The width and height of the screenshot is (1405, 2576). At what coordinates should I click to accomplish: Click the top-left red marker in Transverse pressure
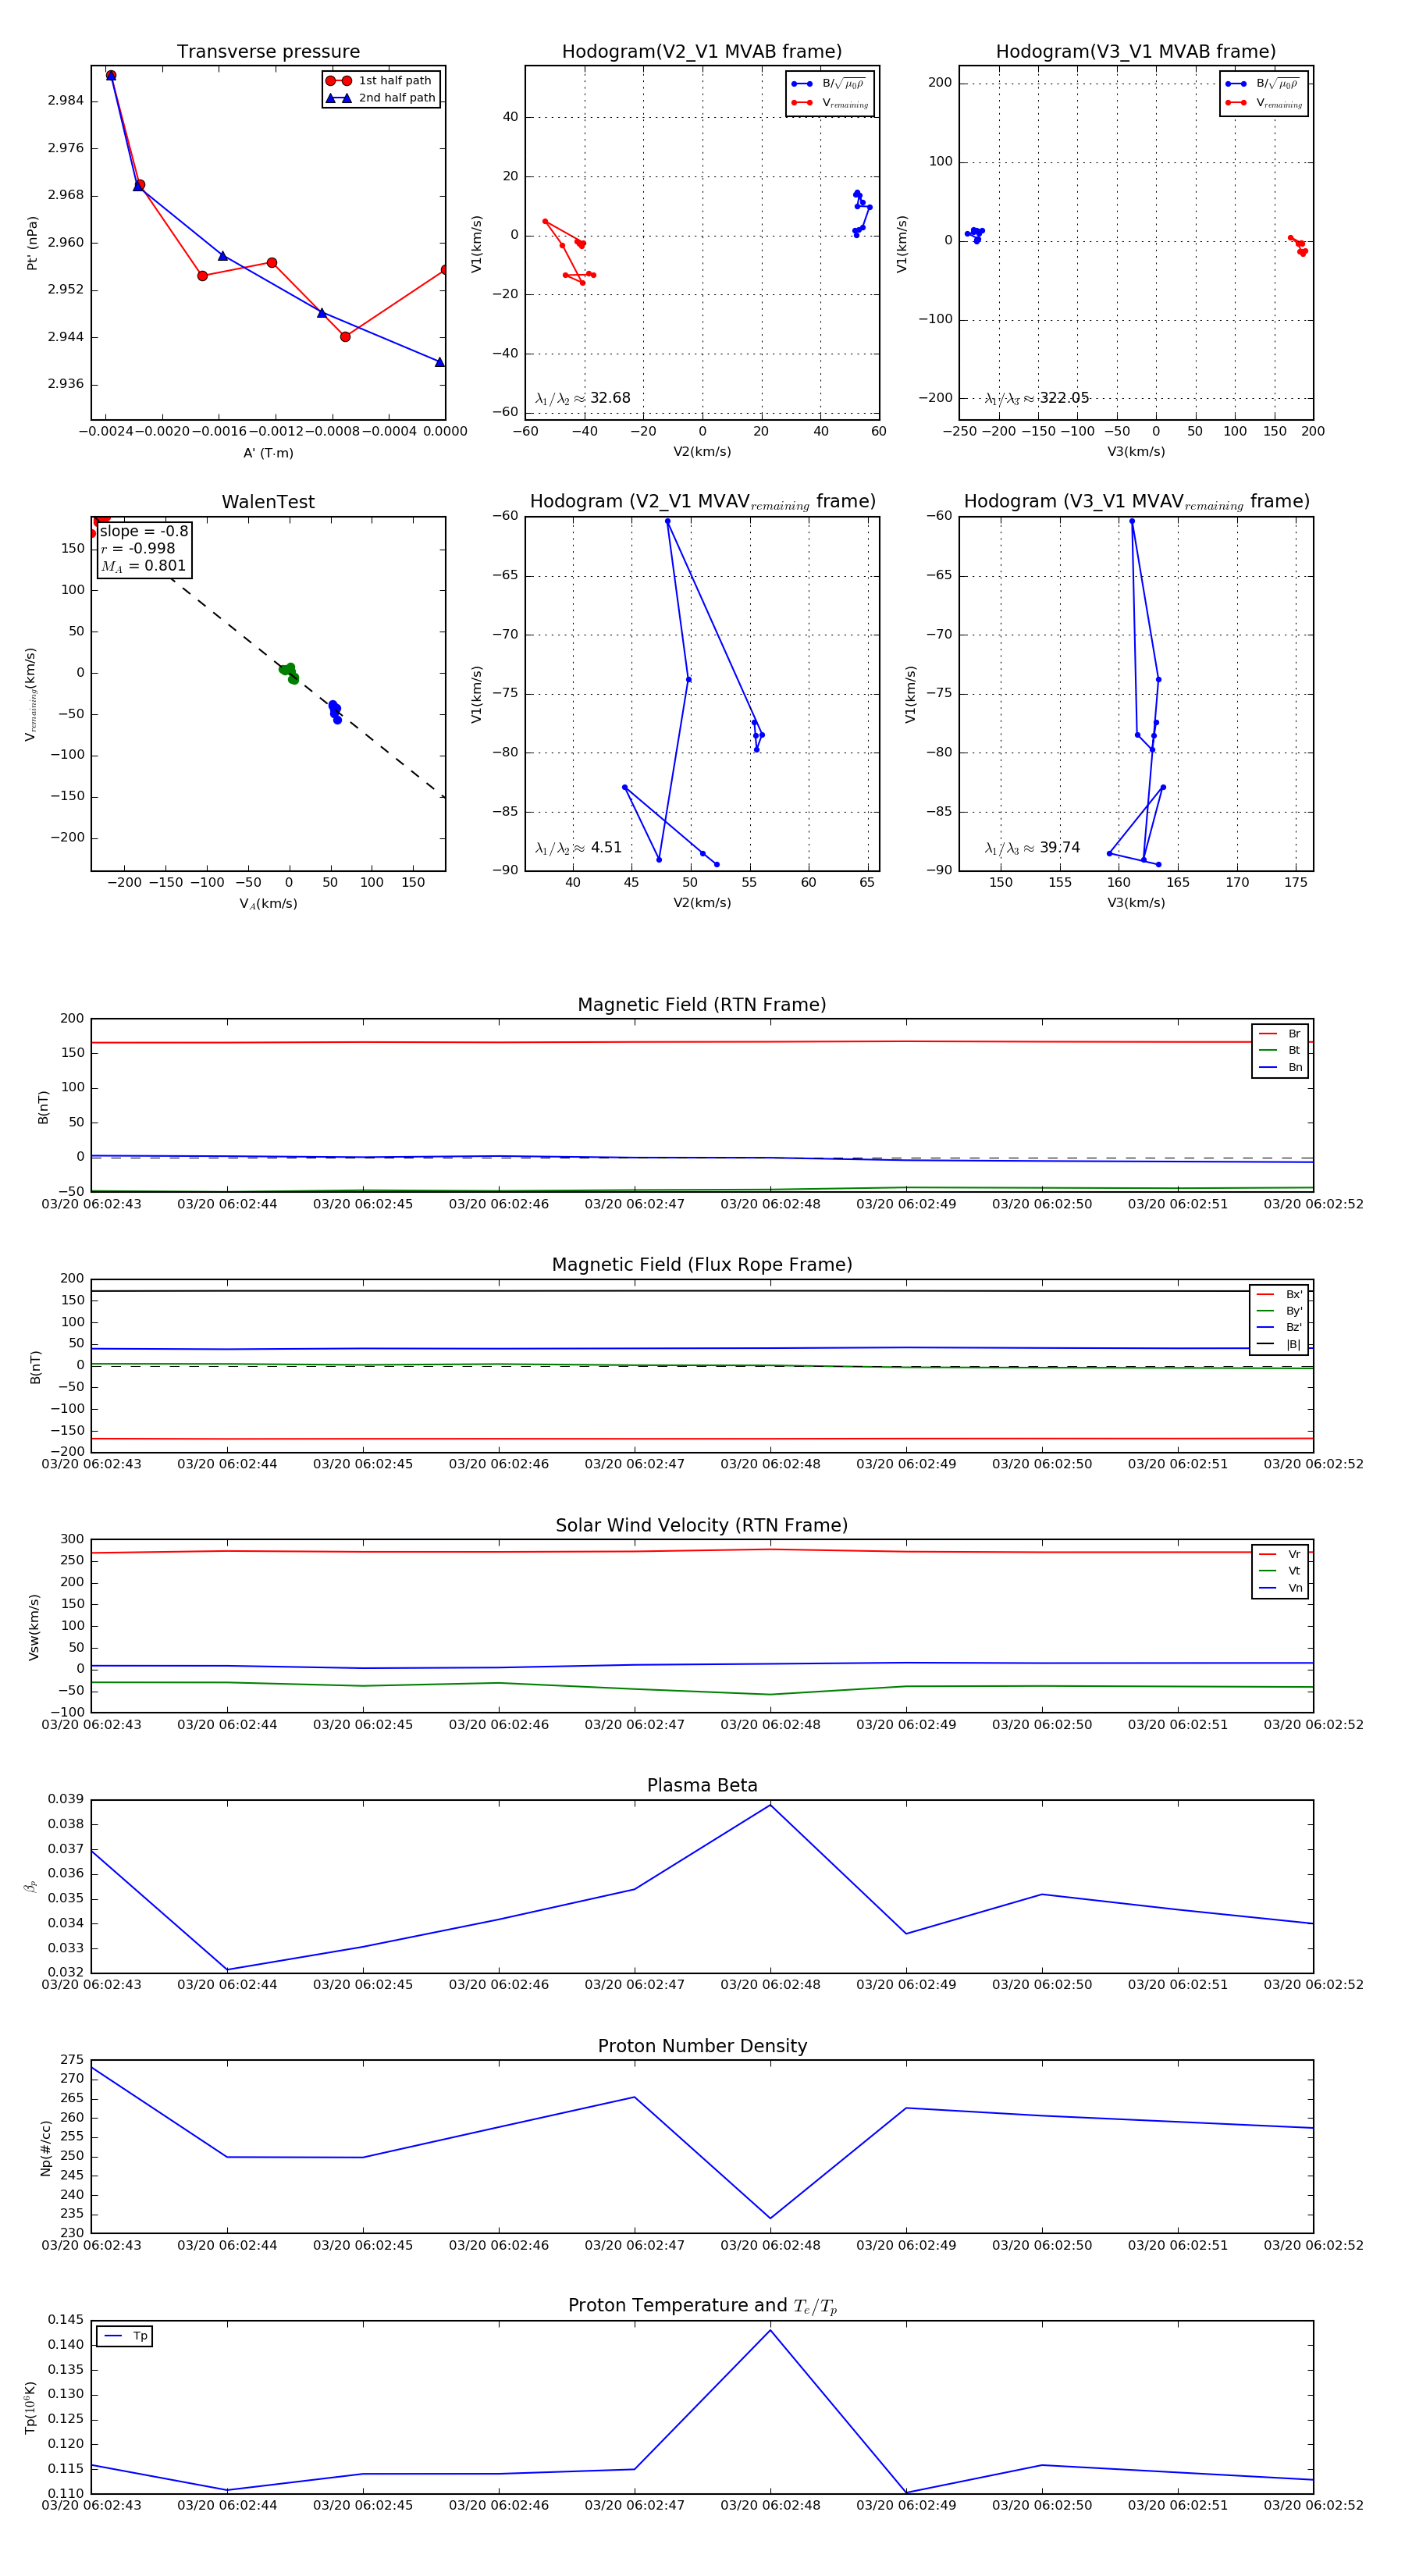click(111, 75)
